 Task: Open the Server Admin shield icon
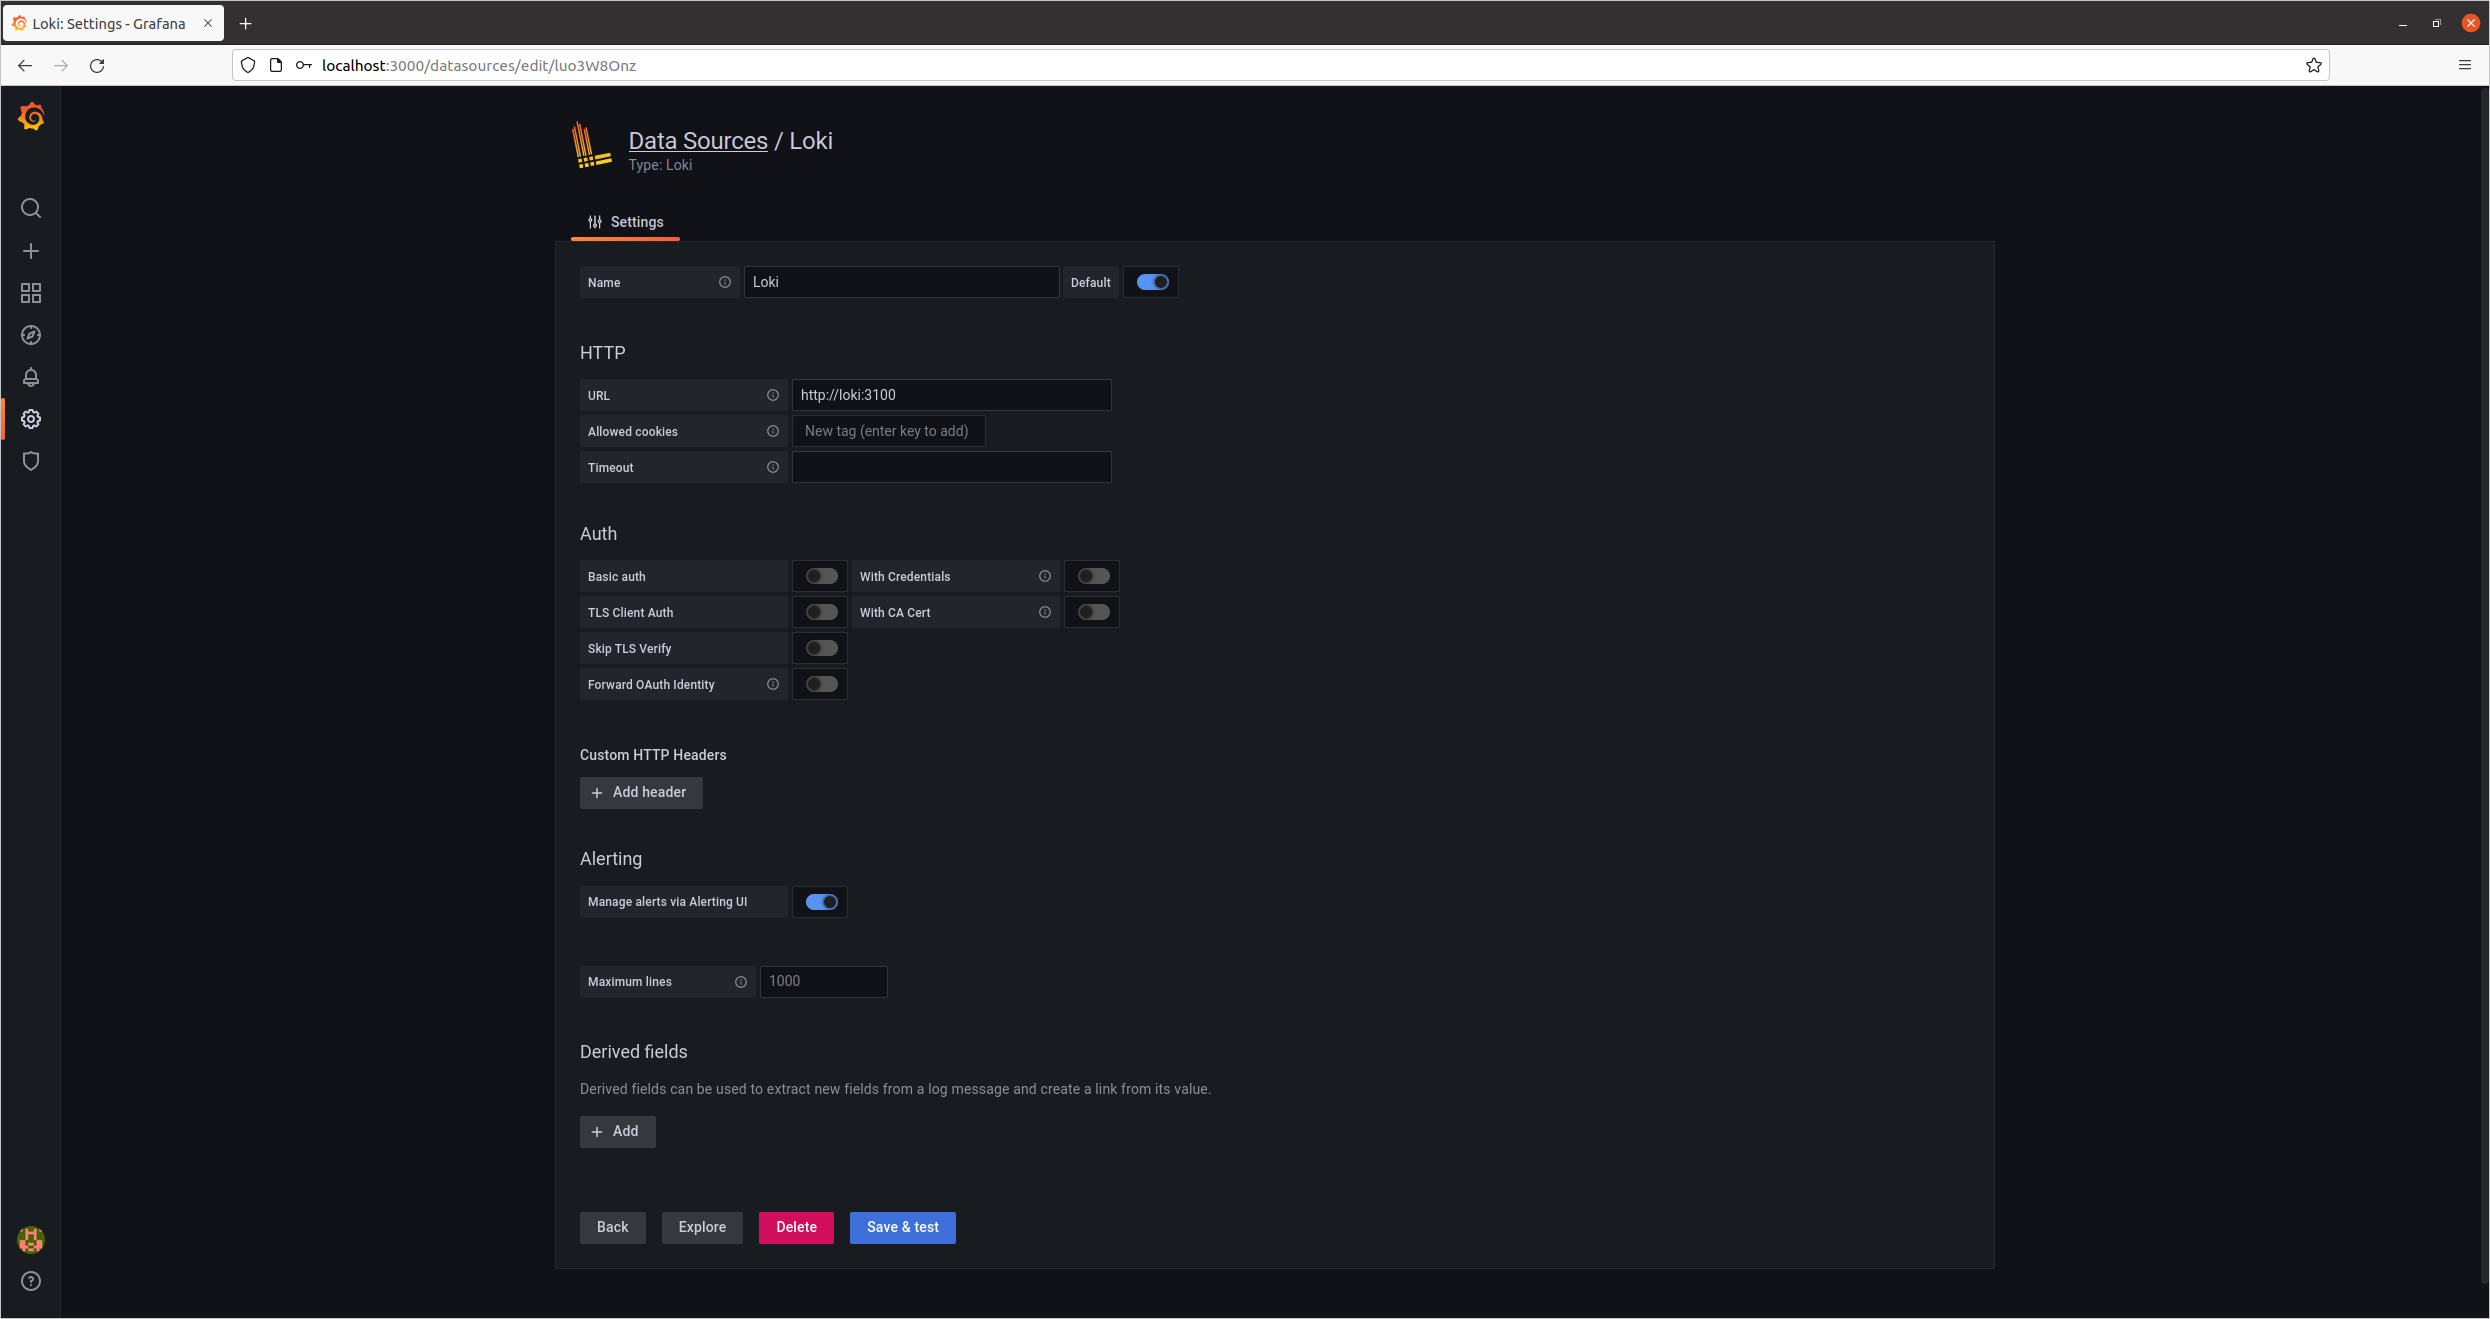point(31,461)
